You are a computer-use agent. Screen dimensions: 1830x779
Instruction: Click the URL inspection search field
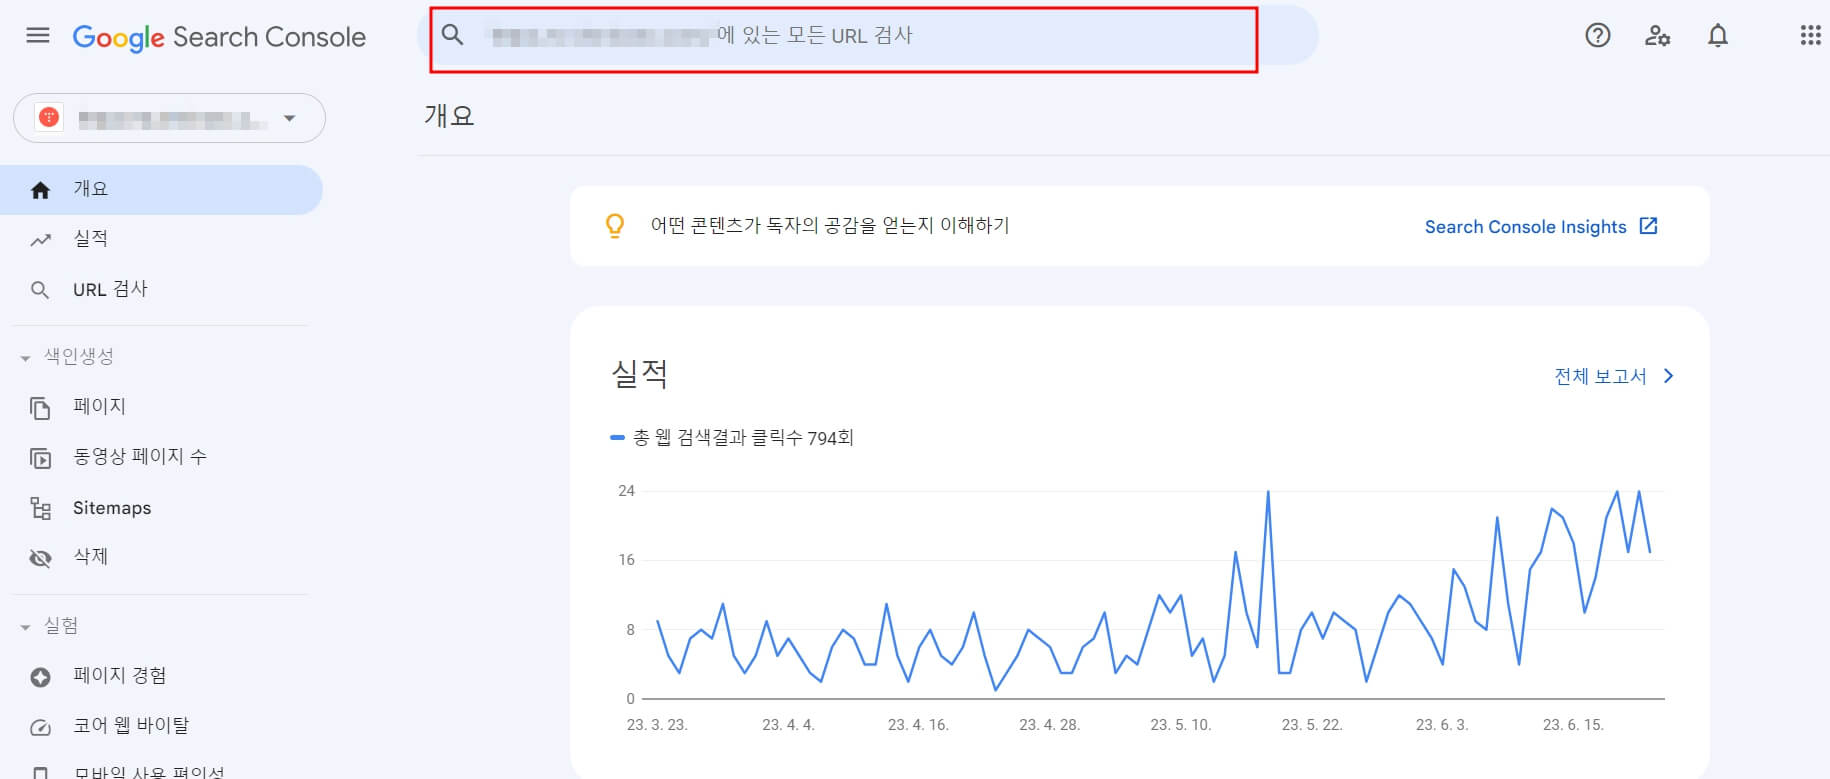point(868,35)
